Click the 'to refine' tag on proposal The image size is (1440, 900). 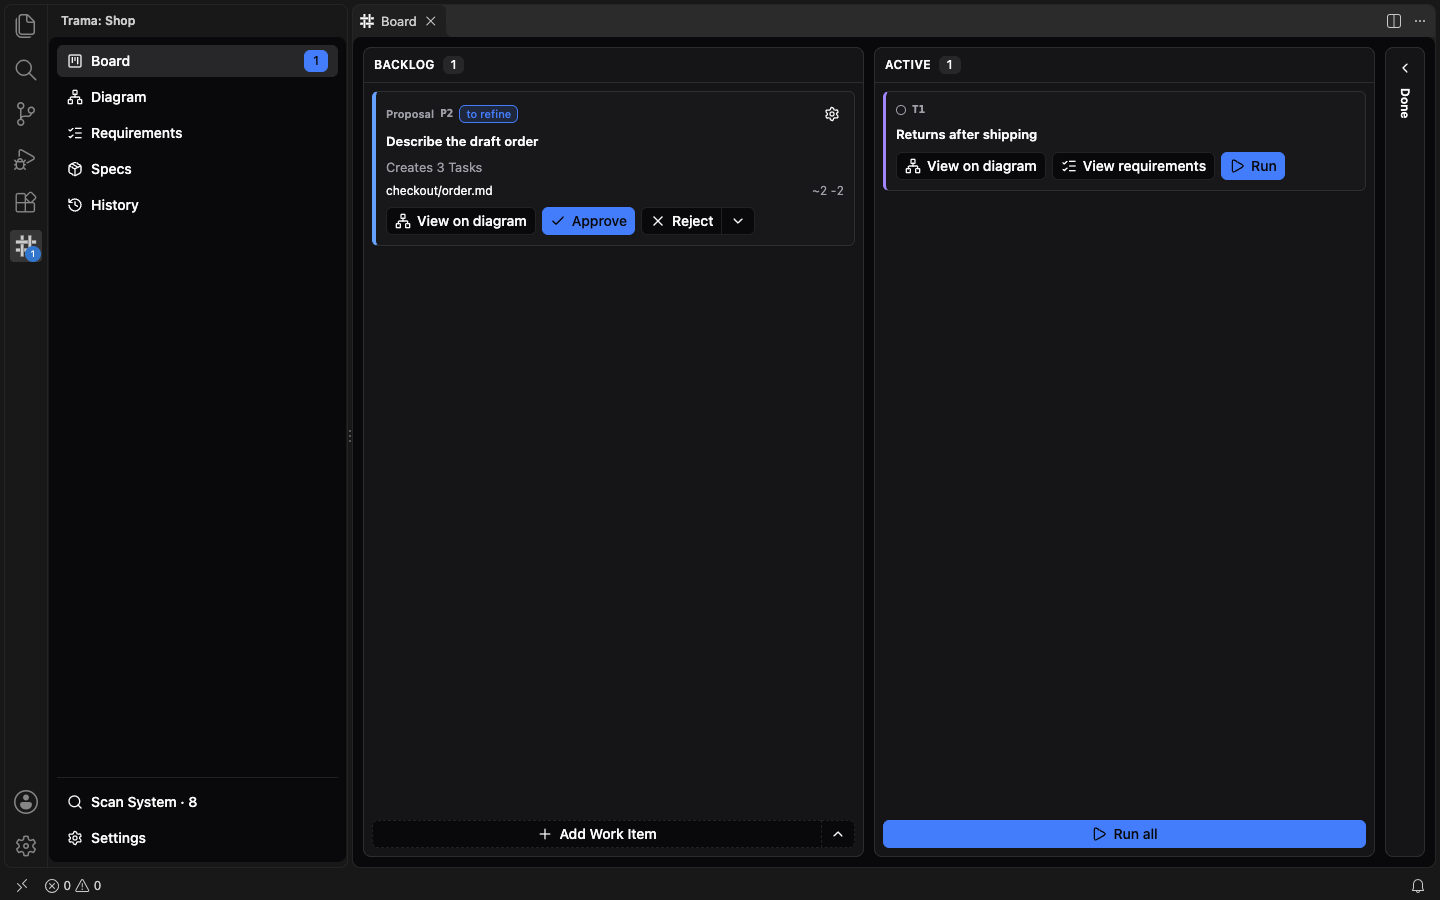tap(488, 114)
